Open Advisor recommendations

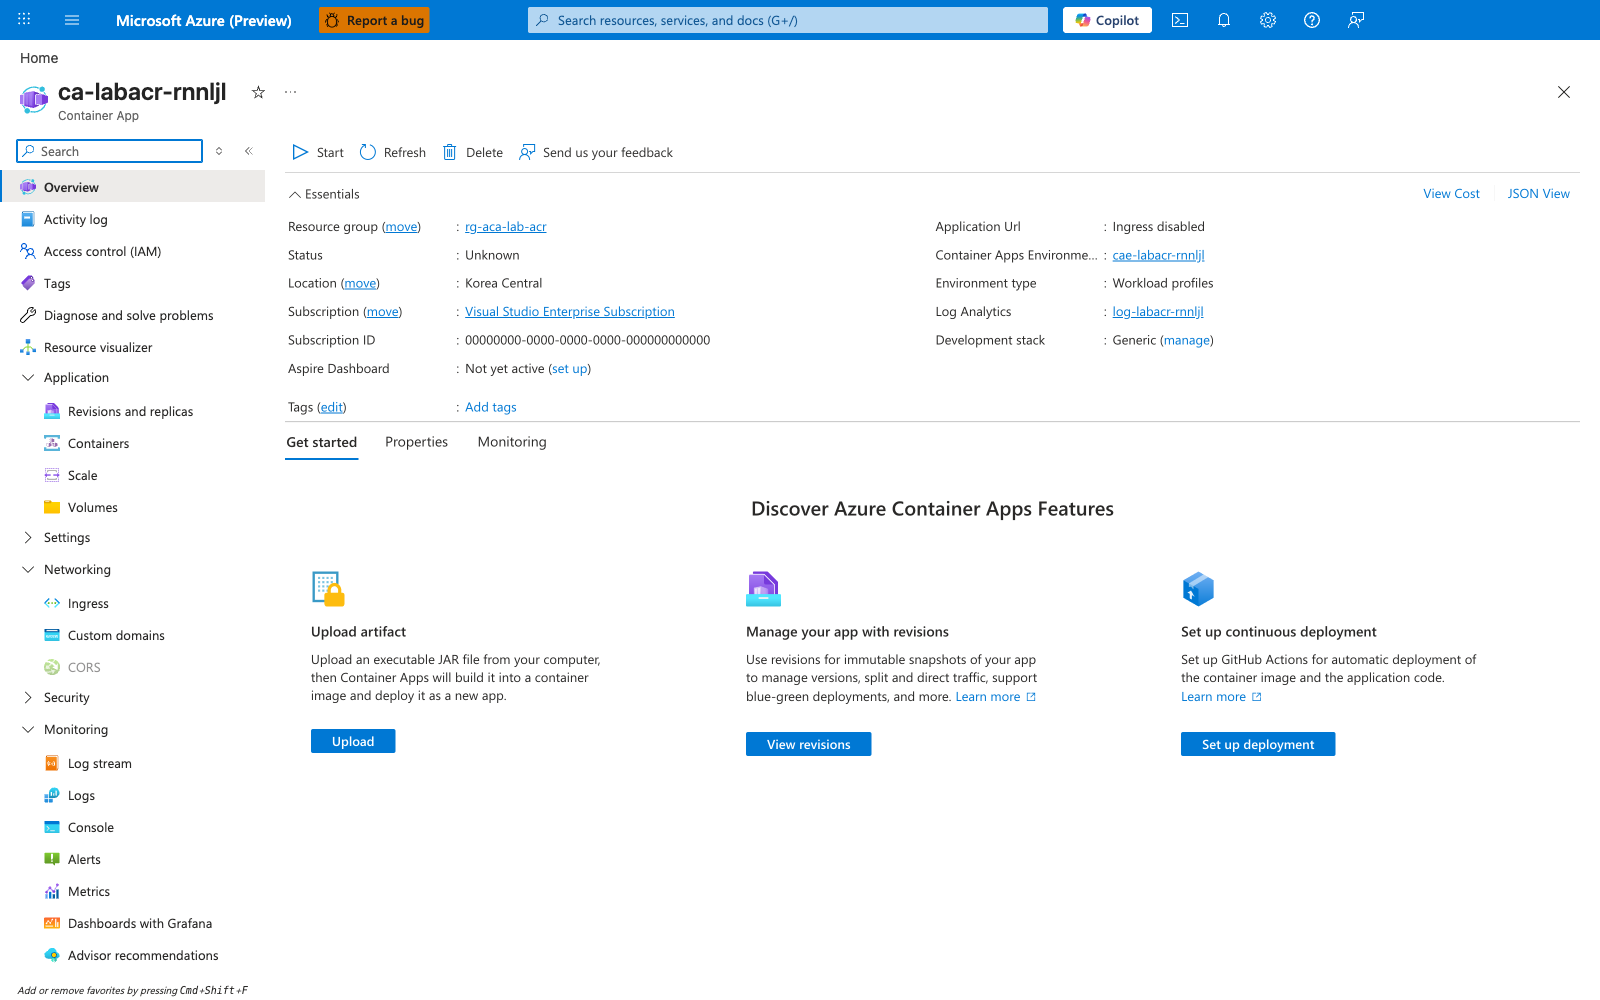coord(143,955)
